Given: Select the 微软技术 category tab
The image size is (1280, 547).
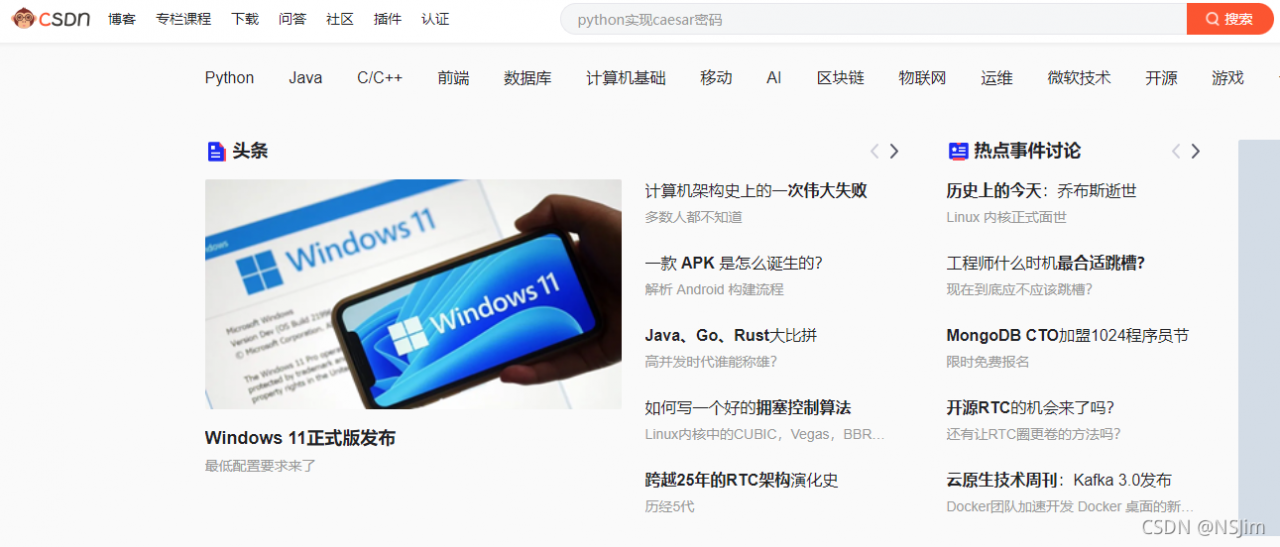Looking at the screenshot, I should click(1079, 78).
